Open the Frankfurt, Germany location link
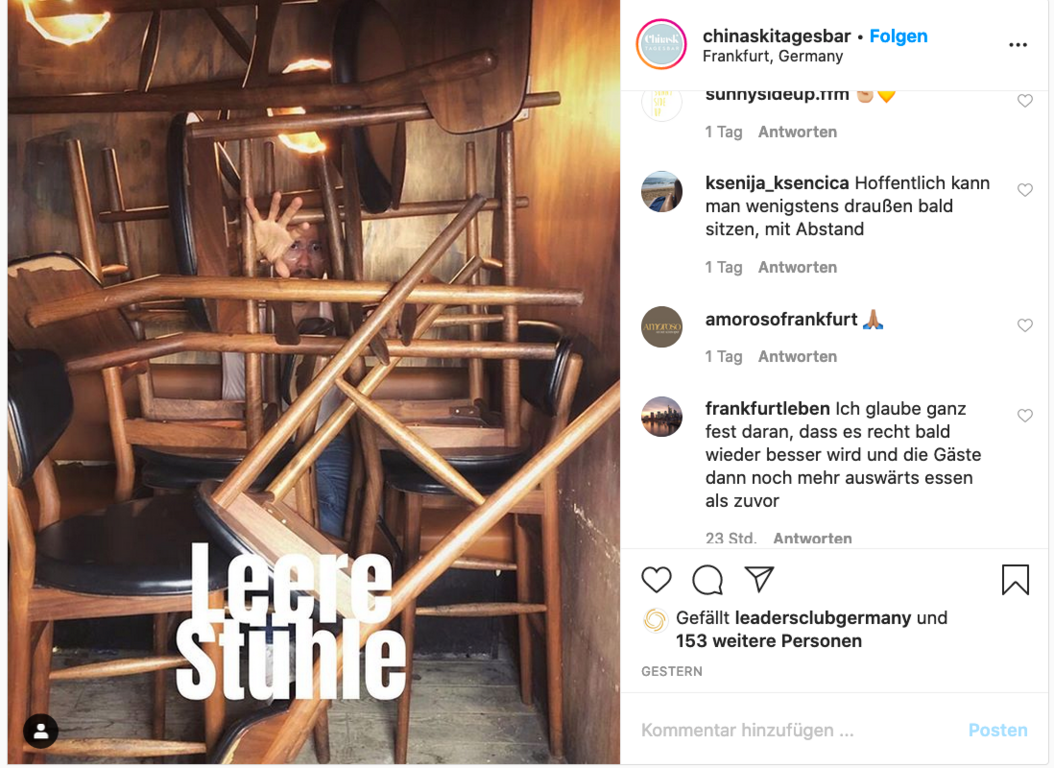Viewport: 1054px width, 768px height. (772, 56)
